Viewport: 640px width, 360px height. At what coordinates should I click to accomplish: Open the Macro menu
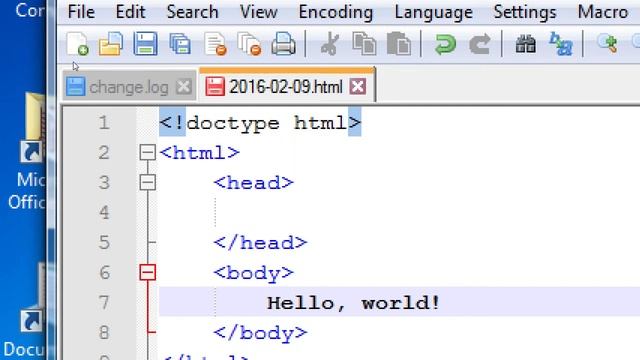(x=603, y=12)
